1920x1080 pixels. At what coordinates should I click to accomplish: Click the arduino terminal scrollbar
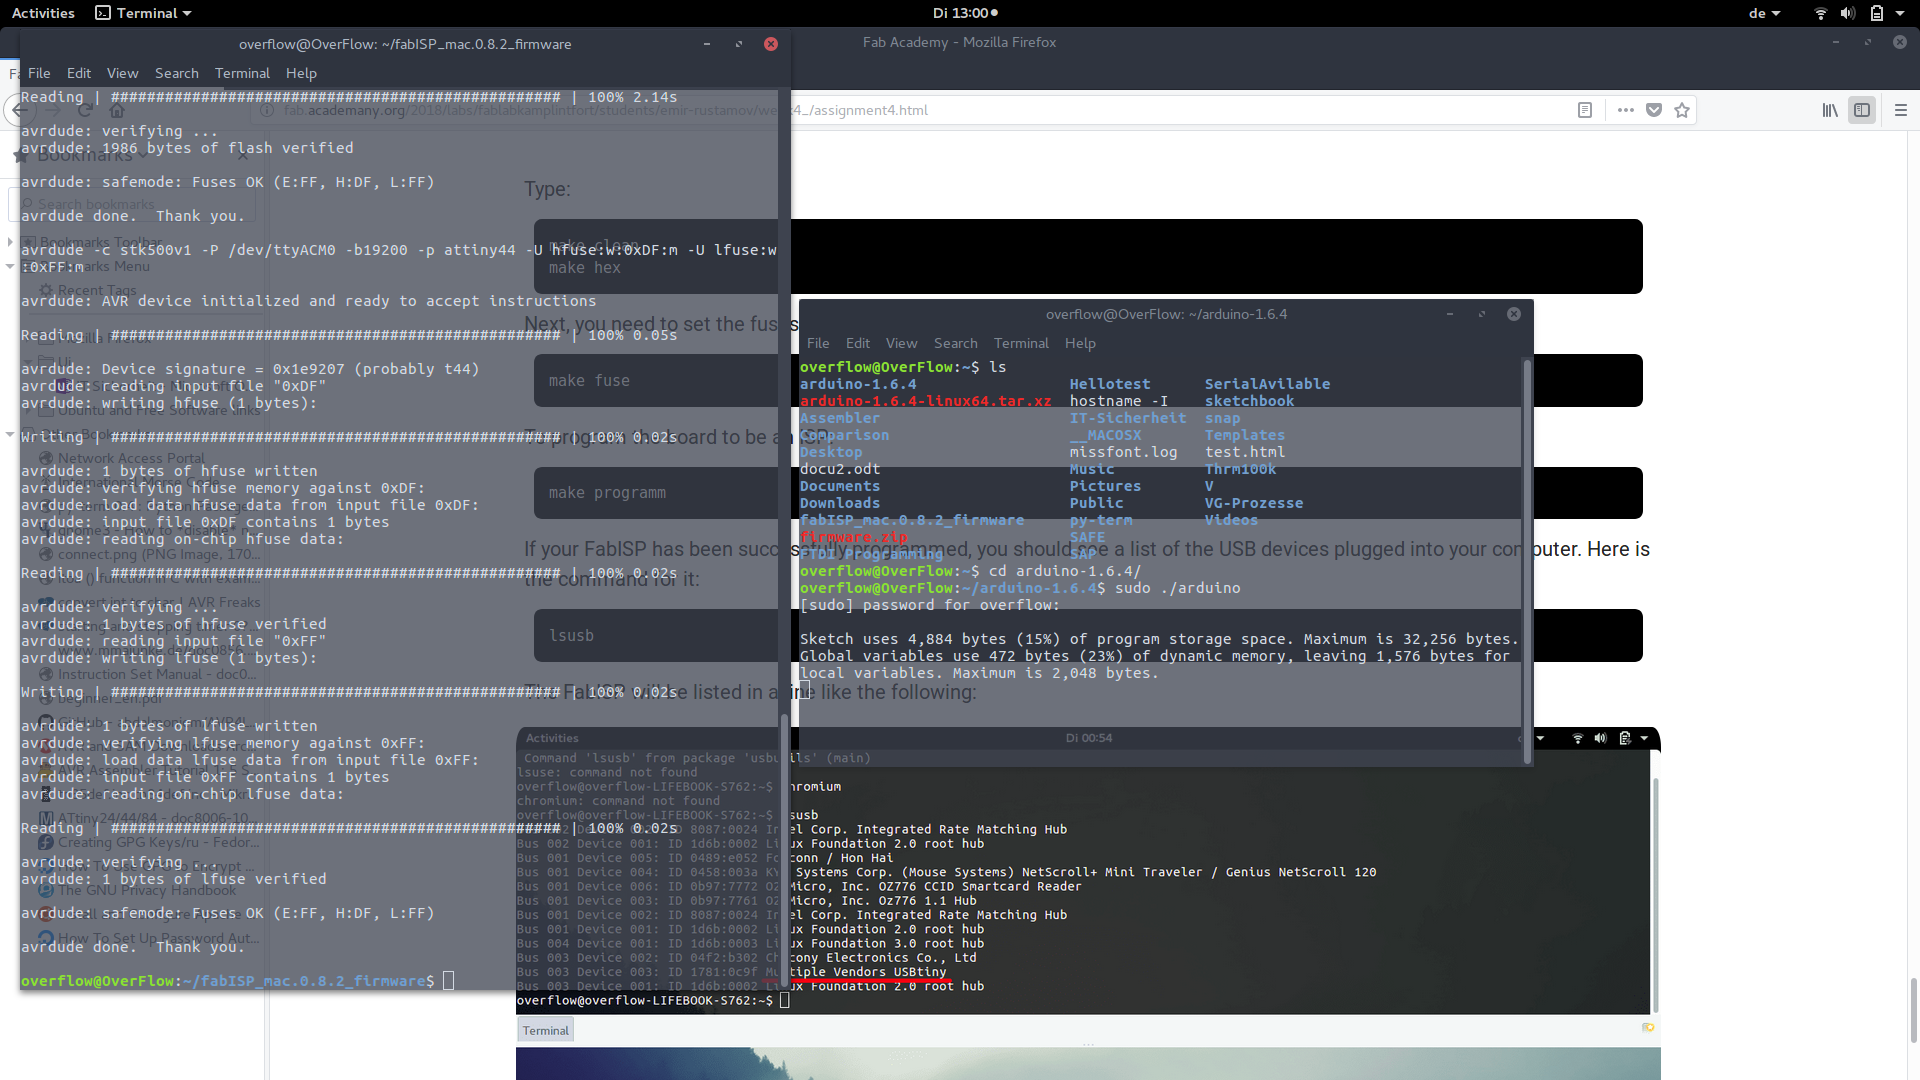tap(1527, 560)
